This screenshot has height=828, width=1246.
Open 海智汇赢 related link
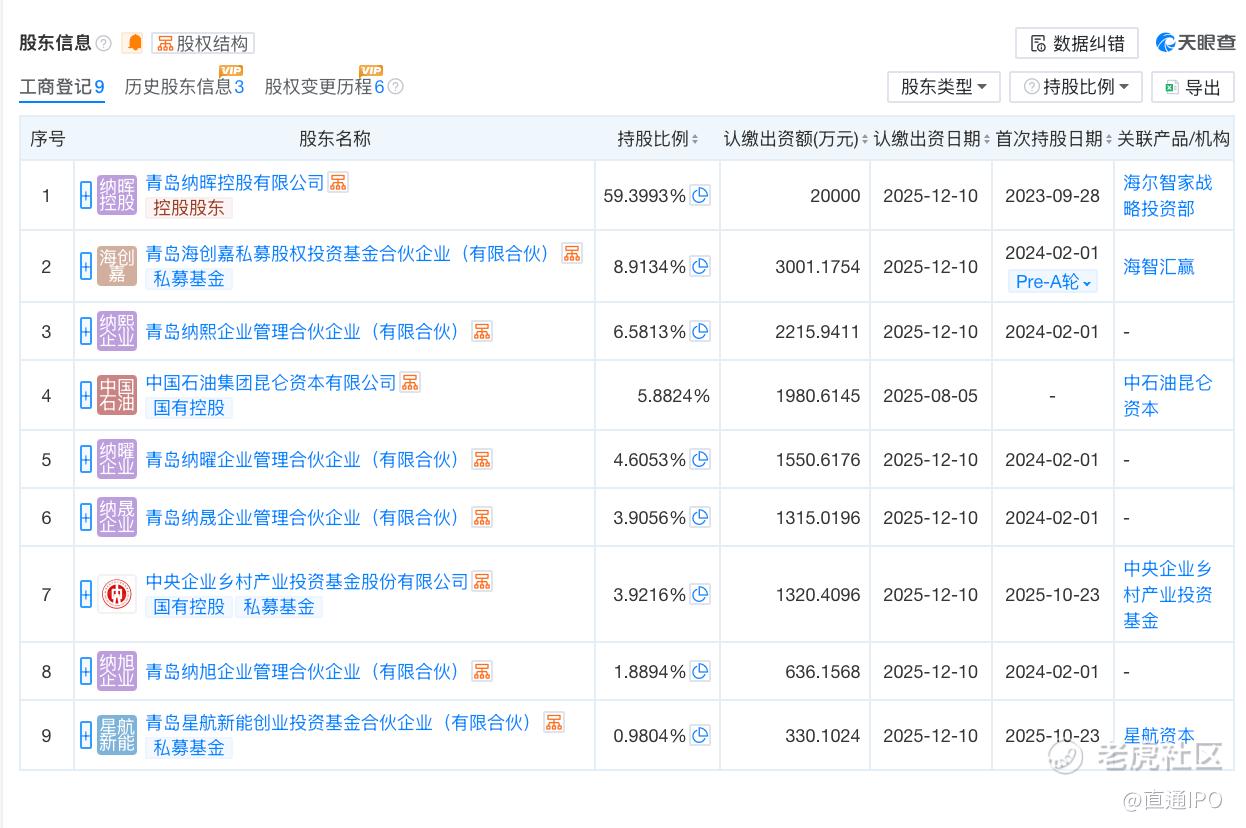(1159, 266)
